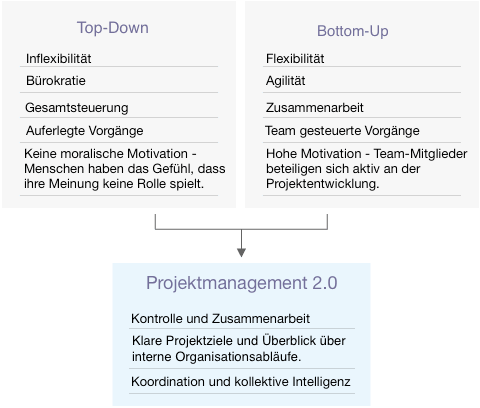Click the Klare Projektziele paragraph

pos(239,349)
